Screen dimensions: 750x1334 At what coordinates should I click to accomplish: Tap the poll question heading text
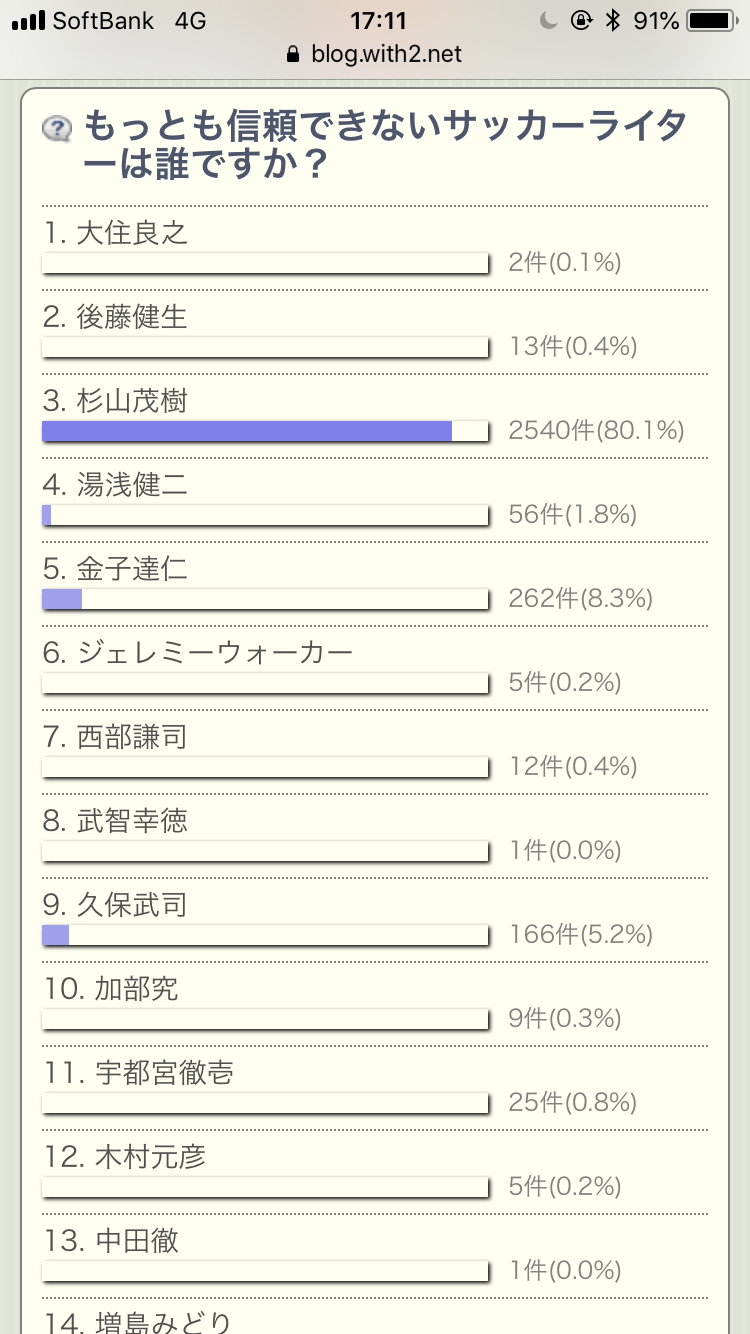(385, 146)
